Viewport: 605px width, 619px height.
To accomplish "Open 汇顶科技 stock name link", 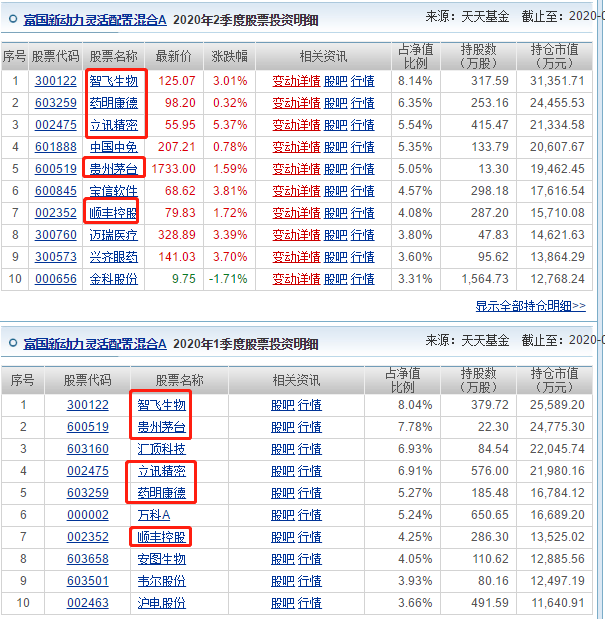I will click(x=161, y=449).
